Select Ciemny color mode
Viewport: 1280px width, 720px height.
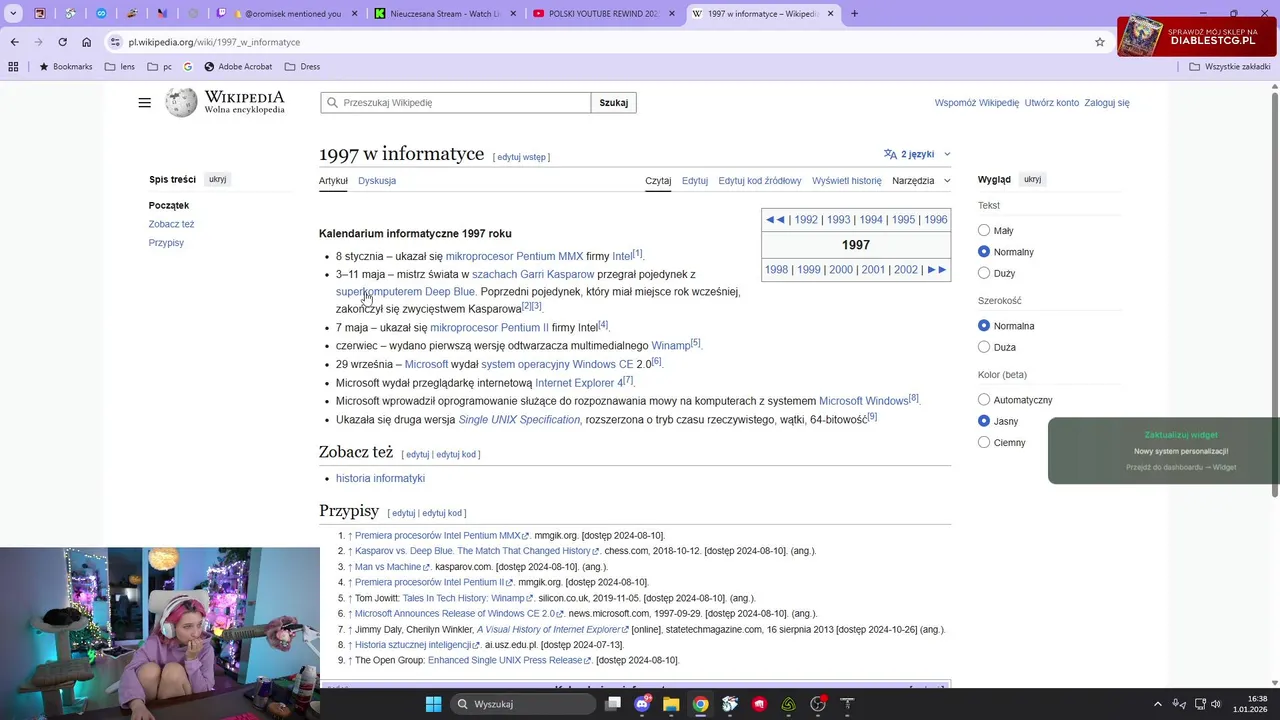click(984, 442)
